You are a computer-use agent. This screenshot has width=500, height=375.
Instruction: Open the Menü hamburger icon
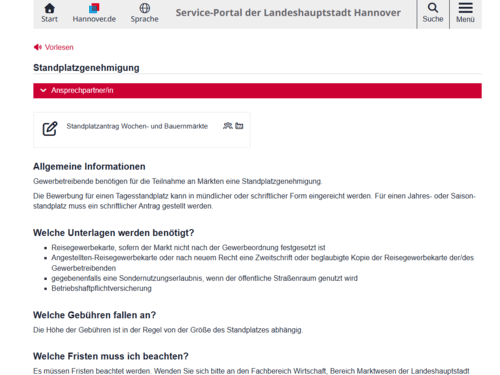pos(465,8)
